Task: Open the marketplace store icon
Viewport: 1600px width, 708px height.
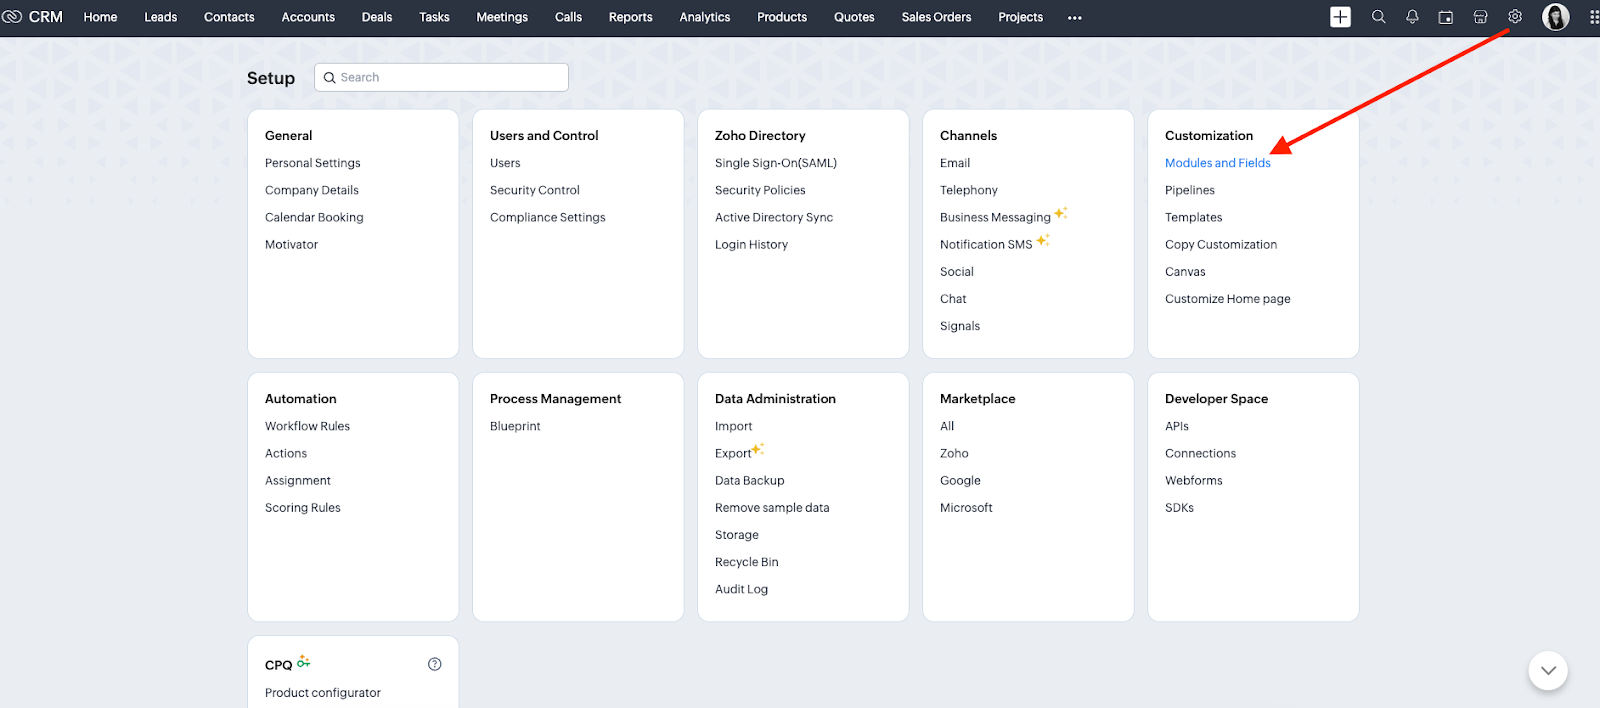Action: [1481, 17]
